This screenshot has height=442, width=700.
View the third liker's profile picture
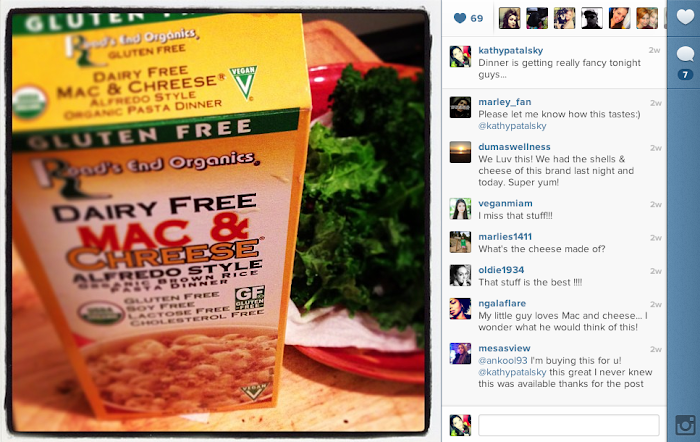click(565, 18)
